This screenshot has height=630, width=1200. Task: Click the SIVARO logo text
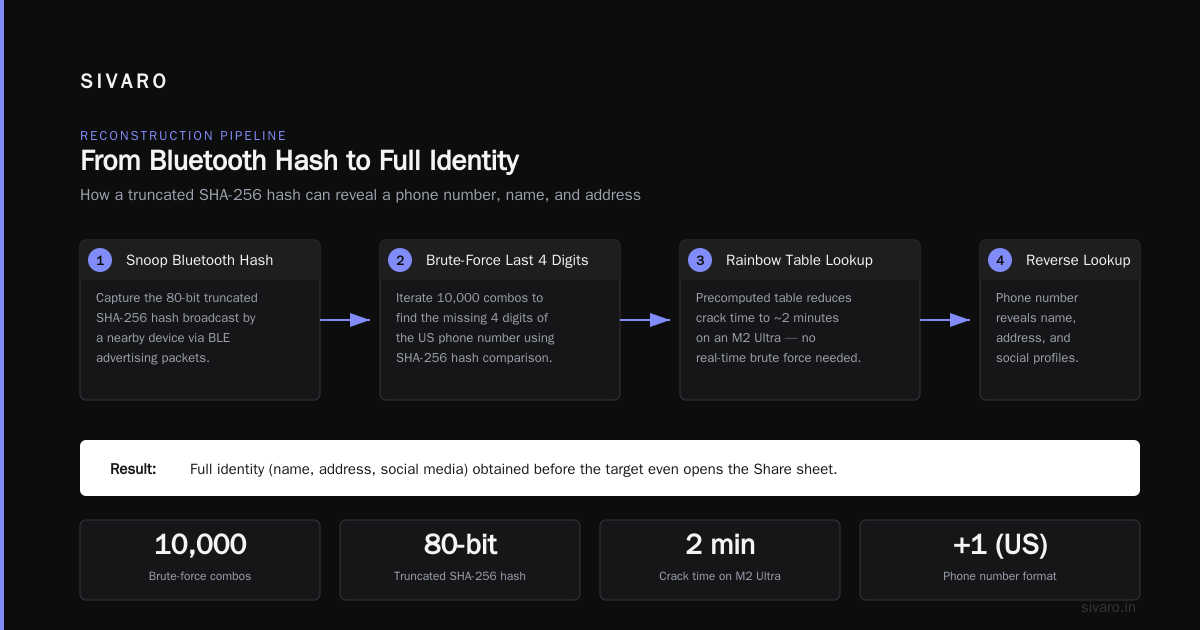tap(124, 82)
